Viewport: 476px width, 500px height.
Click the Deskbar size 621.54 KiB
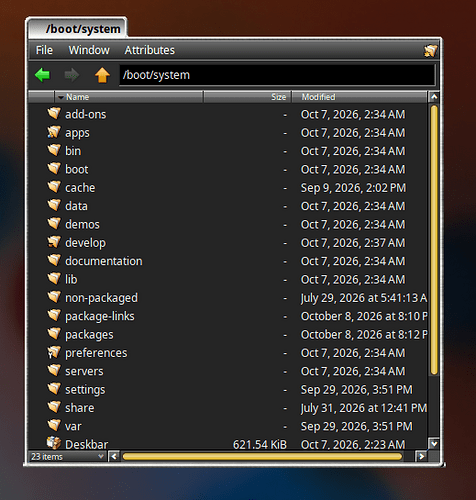click(260, 444)
